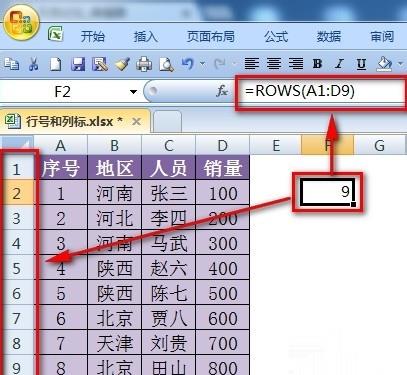
Task: Click the Print icon
Action: point(144,64)
